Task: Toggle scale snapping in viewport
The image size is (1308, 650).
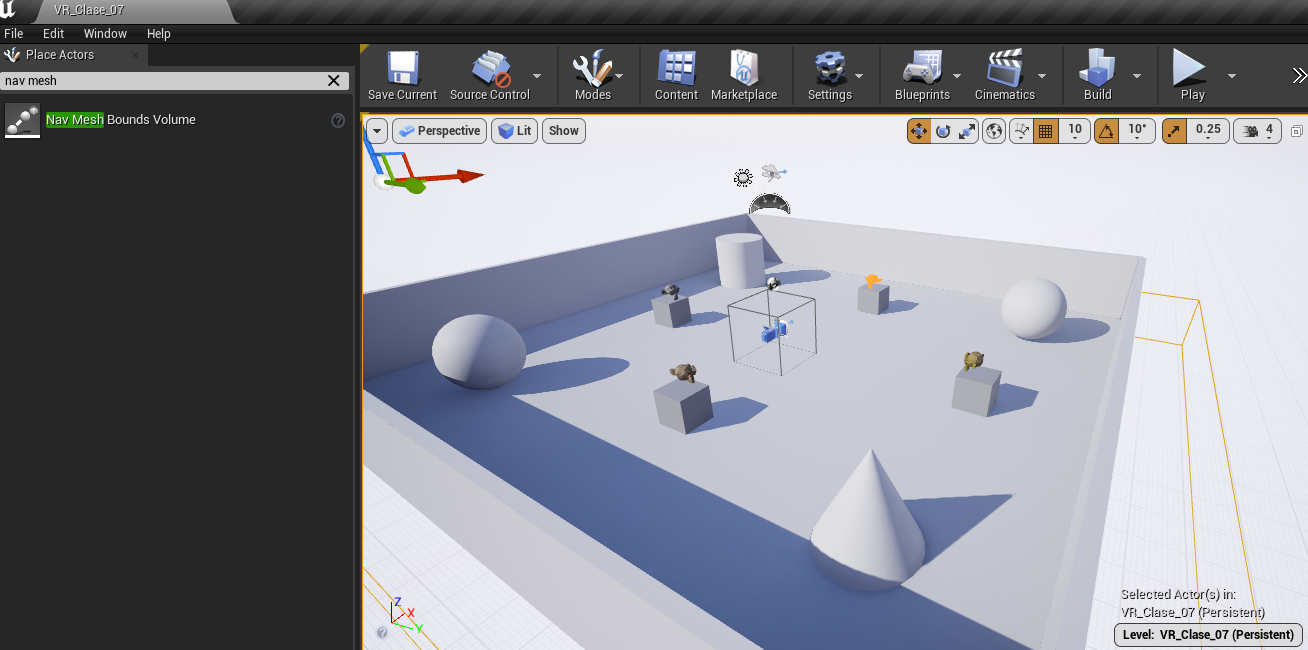Action: click(x=1174, y=131)
